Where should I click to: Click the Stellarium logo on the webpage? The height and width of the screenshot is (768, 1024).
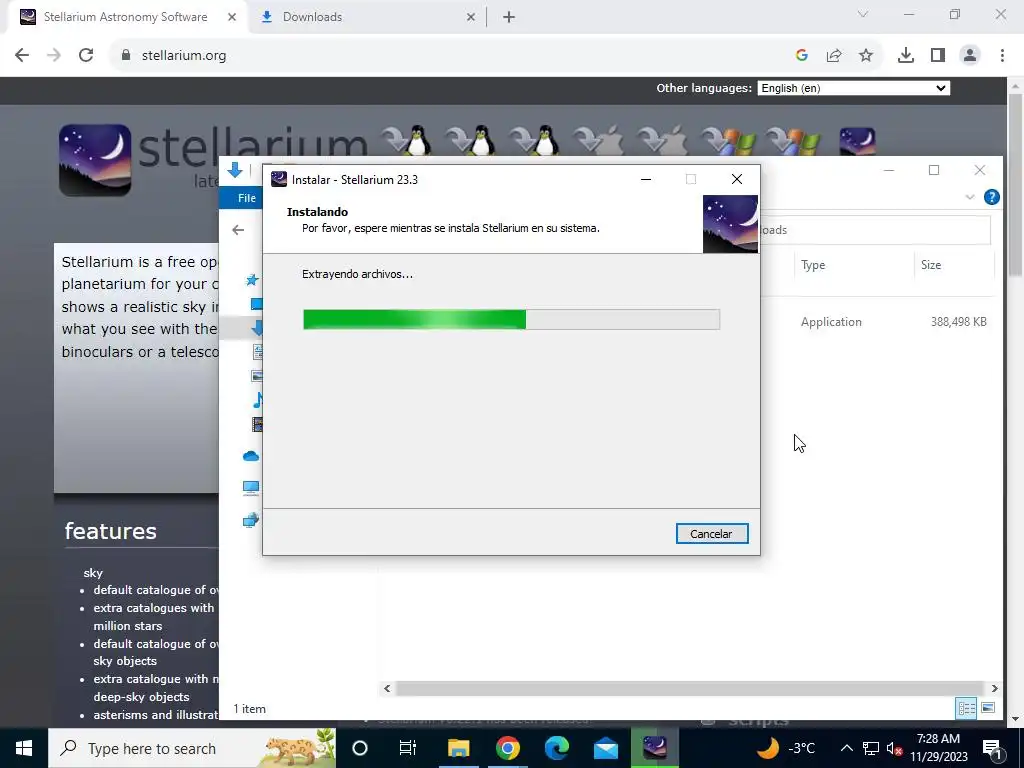95,160
